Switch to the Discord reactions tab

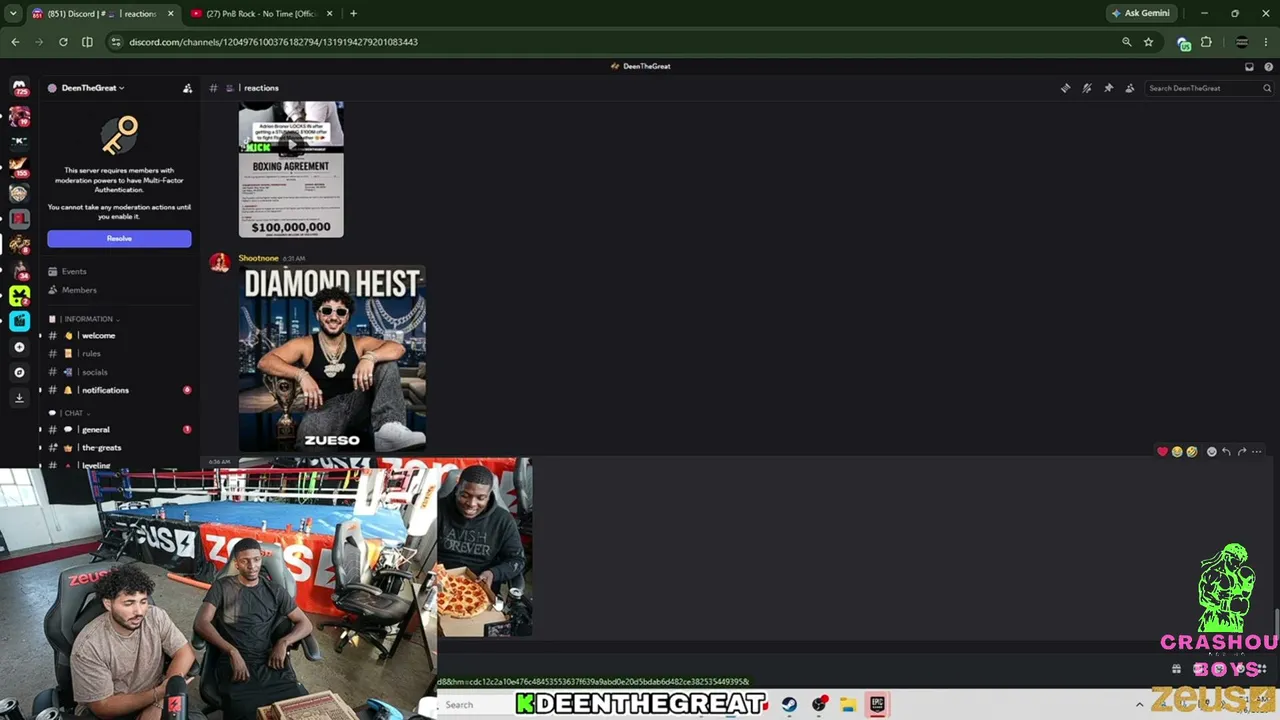pos(102,13)
